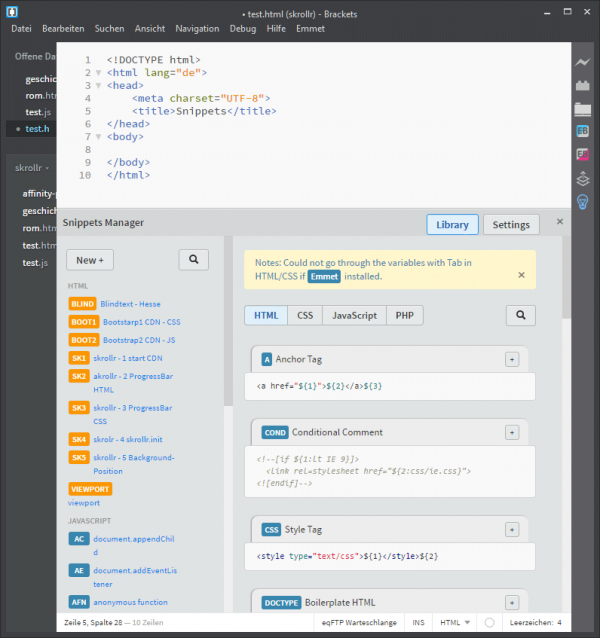Click the SK4 snippet badge

point(79,439)
